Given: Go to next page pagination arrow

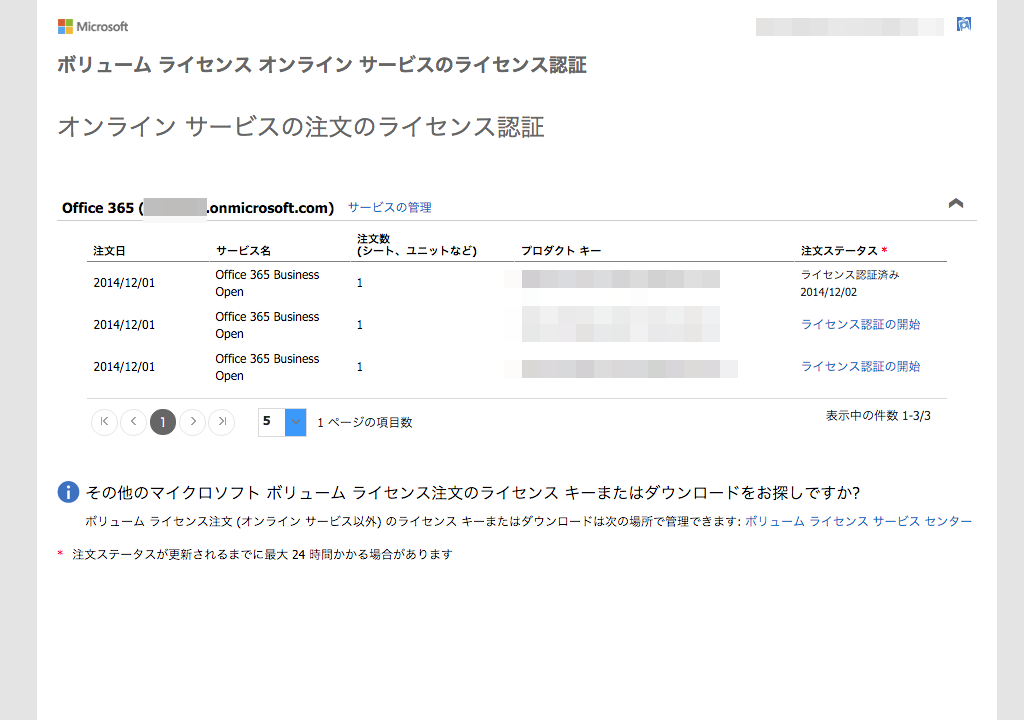Looking at the screenshot, I should [193, 421].
